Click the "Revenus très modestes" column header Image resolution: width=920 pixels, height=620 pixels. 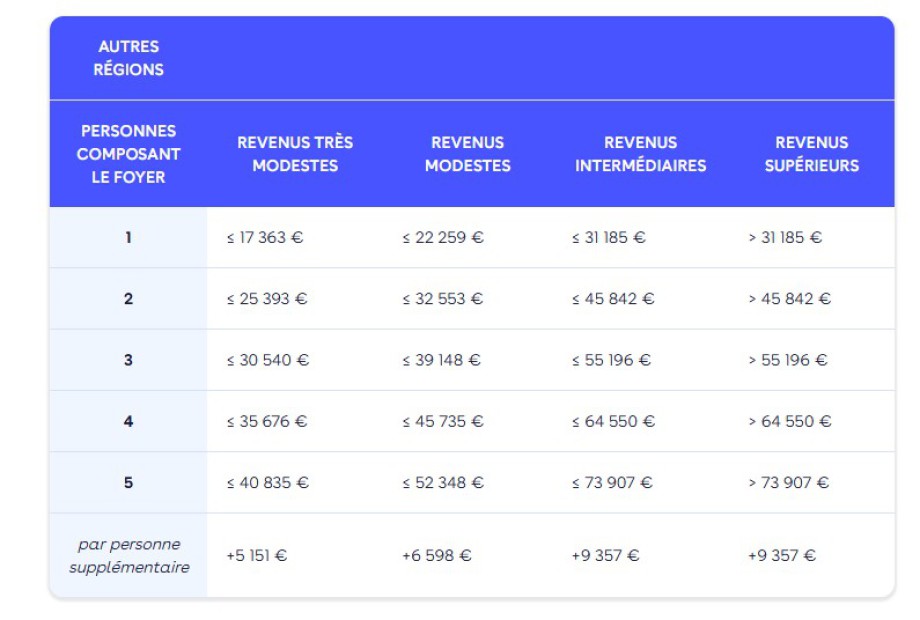(x=295, y=154)
